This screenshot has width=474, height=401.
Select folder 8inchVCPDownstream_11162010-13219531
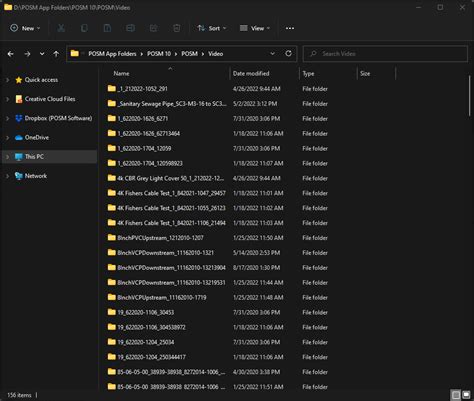click(x=167, y=283)
